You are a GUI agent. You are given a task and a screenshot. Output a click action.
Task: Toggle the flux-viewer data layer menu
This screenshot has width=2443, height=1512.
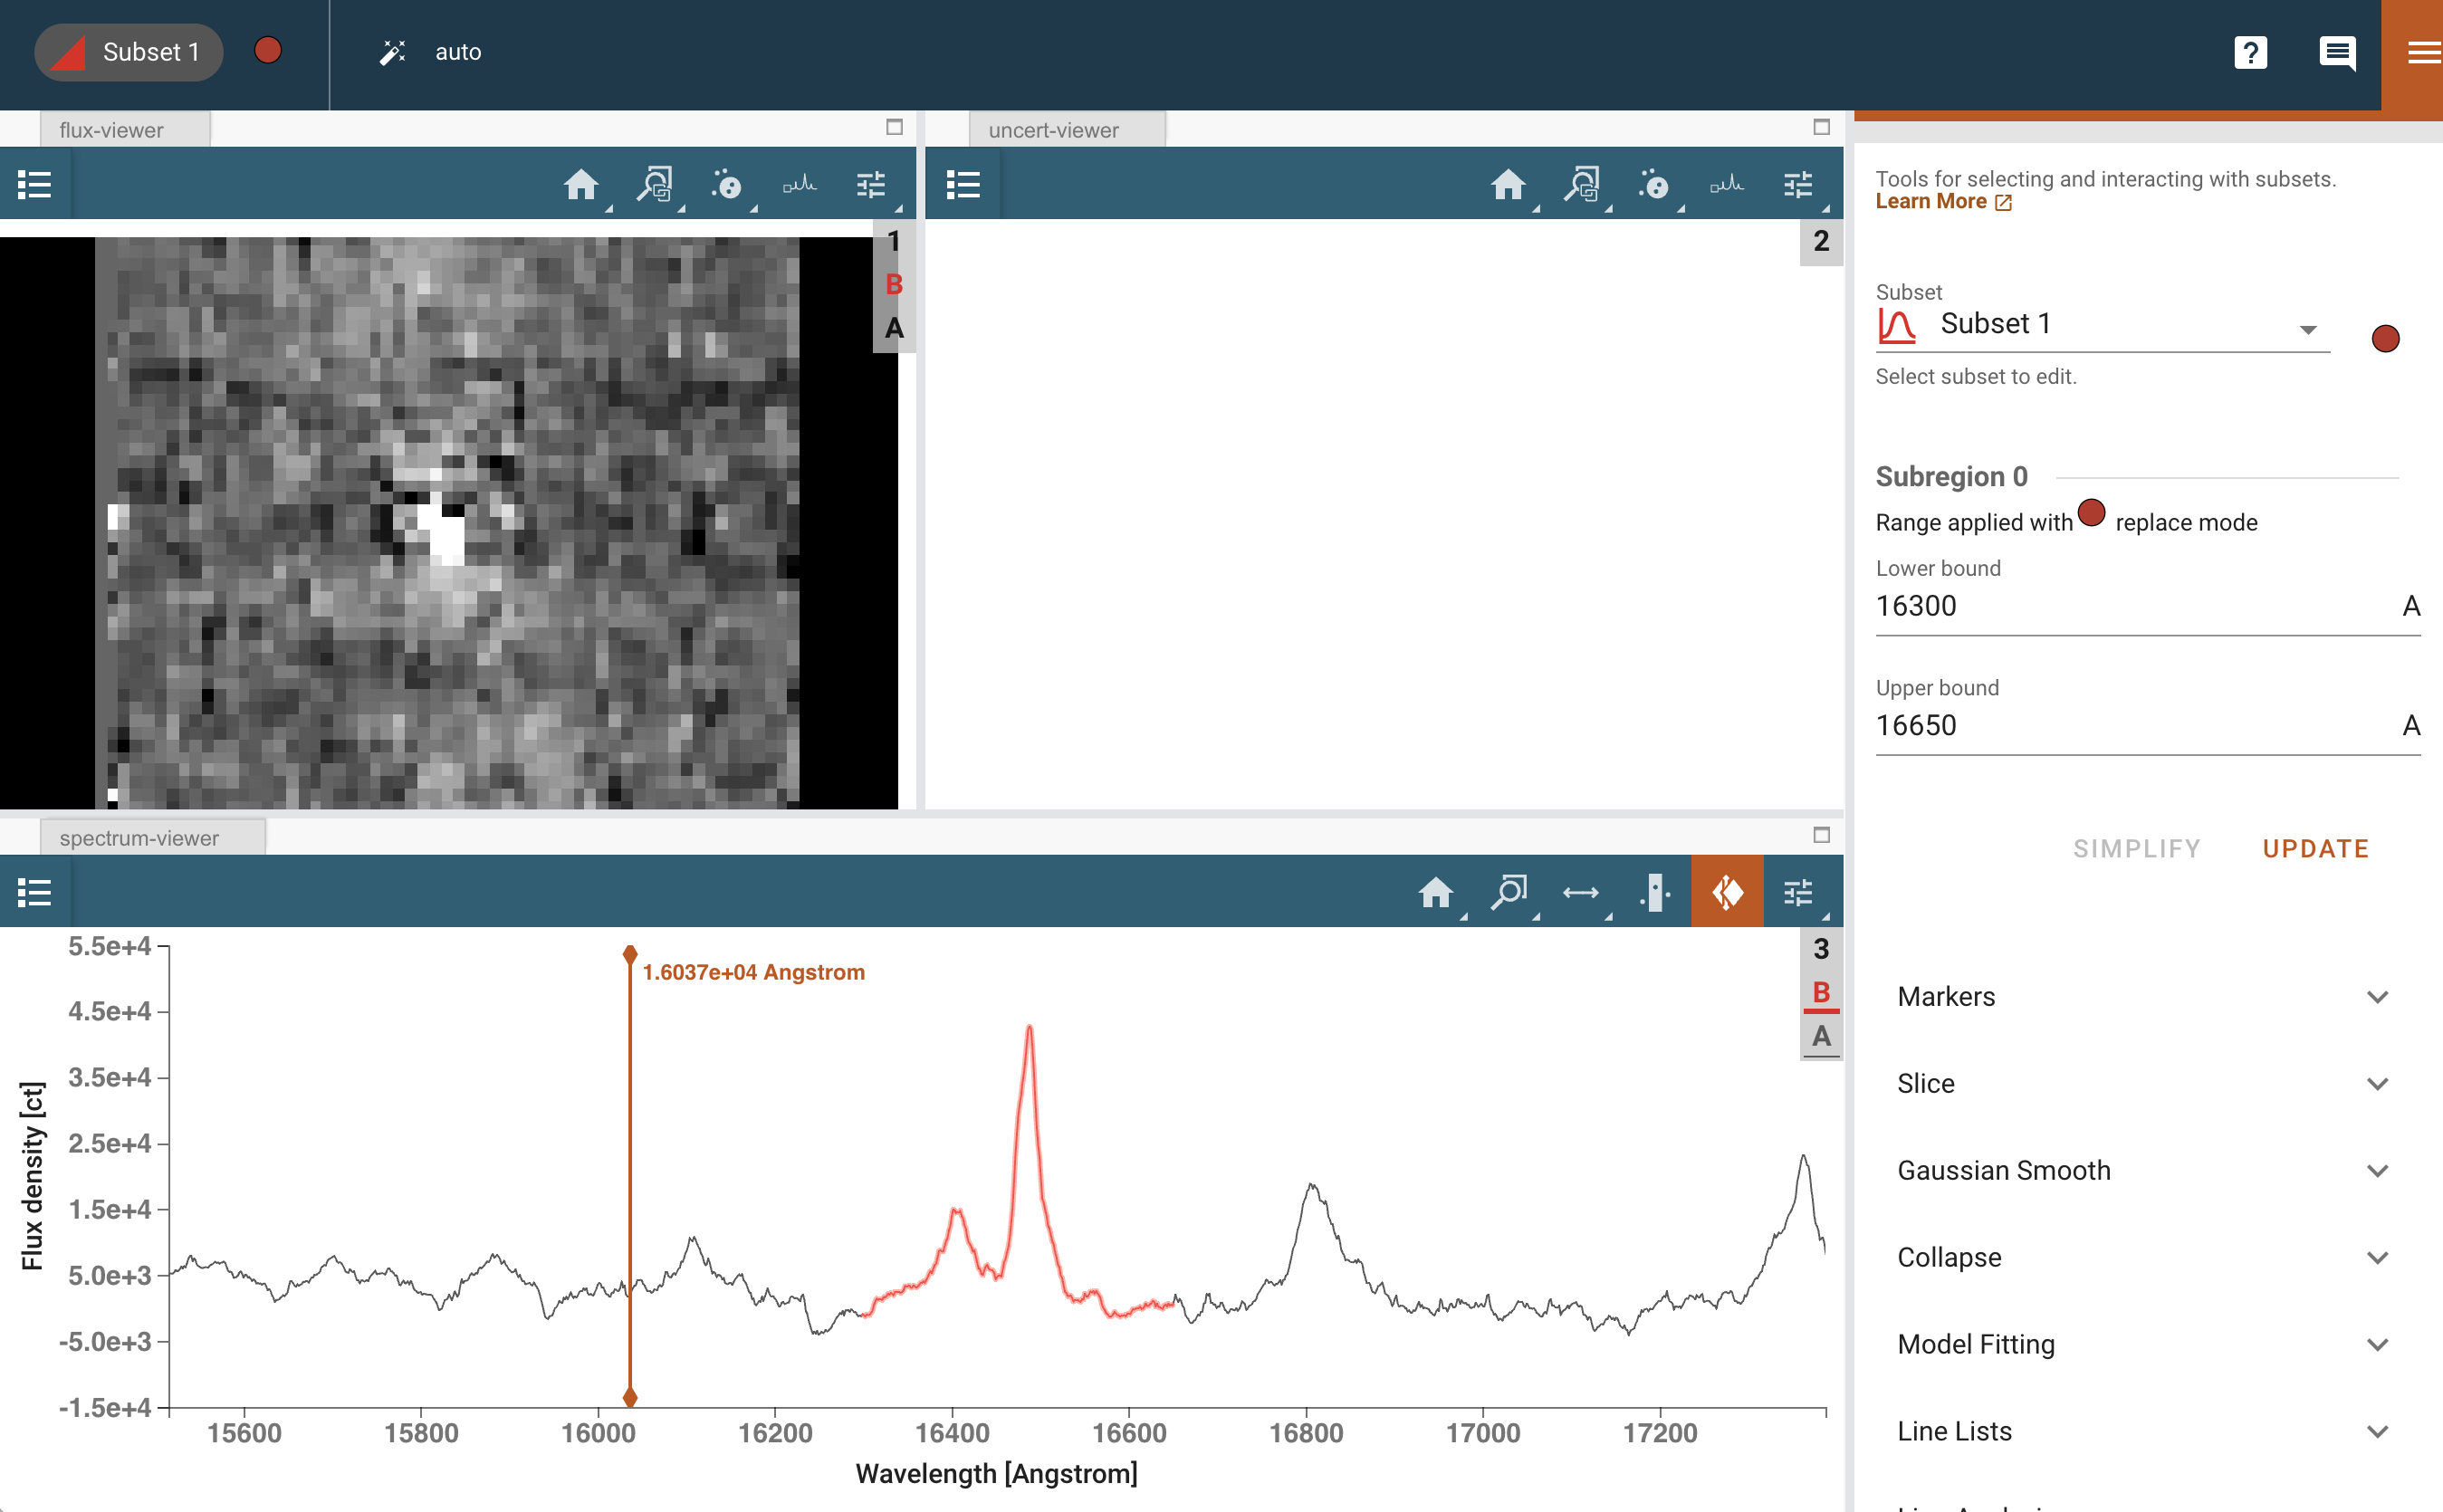click(x=35, y=185)
